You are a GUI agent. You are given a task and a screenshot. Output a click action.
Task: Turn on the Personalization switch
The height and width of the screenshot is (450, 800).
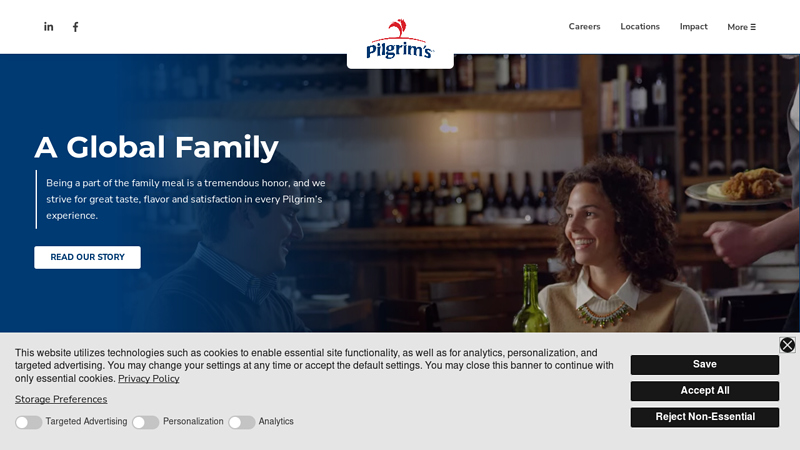(145, 422)
